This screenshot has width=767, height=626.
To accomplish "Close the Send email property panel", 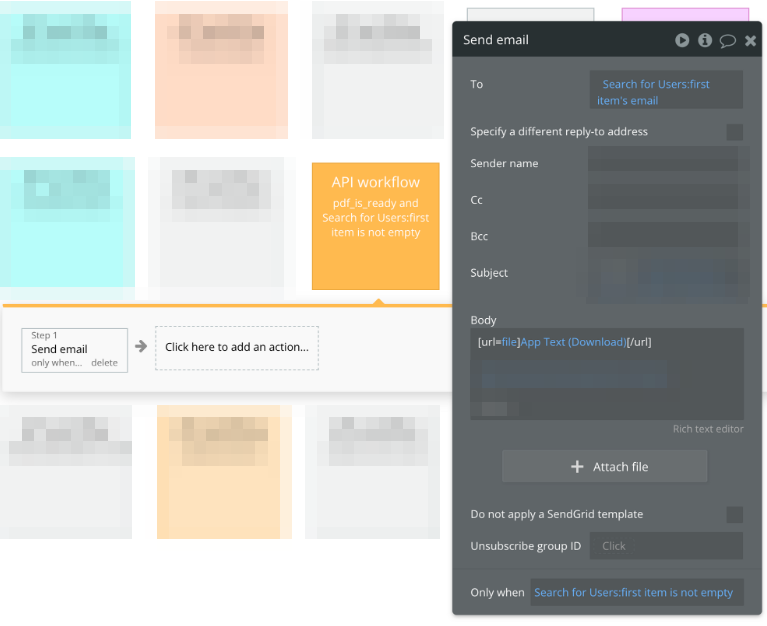I will pos(751,40).
